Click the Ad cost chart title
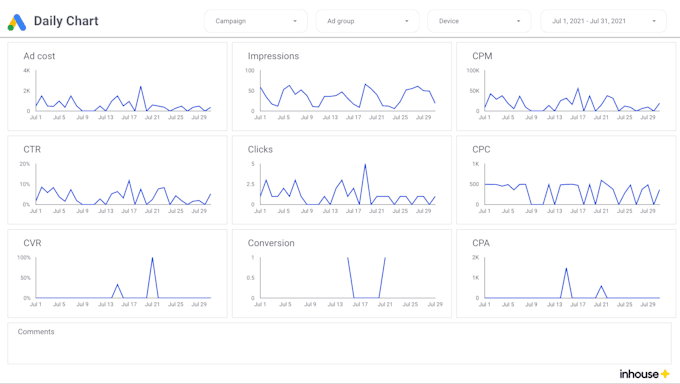 (39, 56)
